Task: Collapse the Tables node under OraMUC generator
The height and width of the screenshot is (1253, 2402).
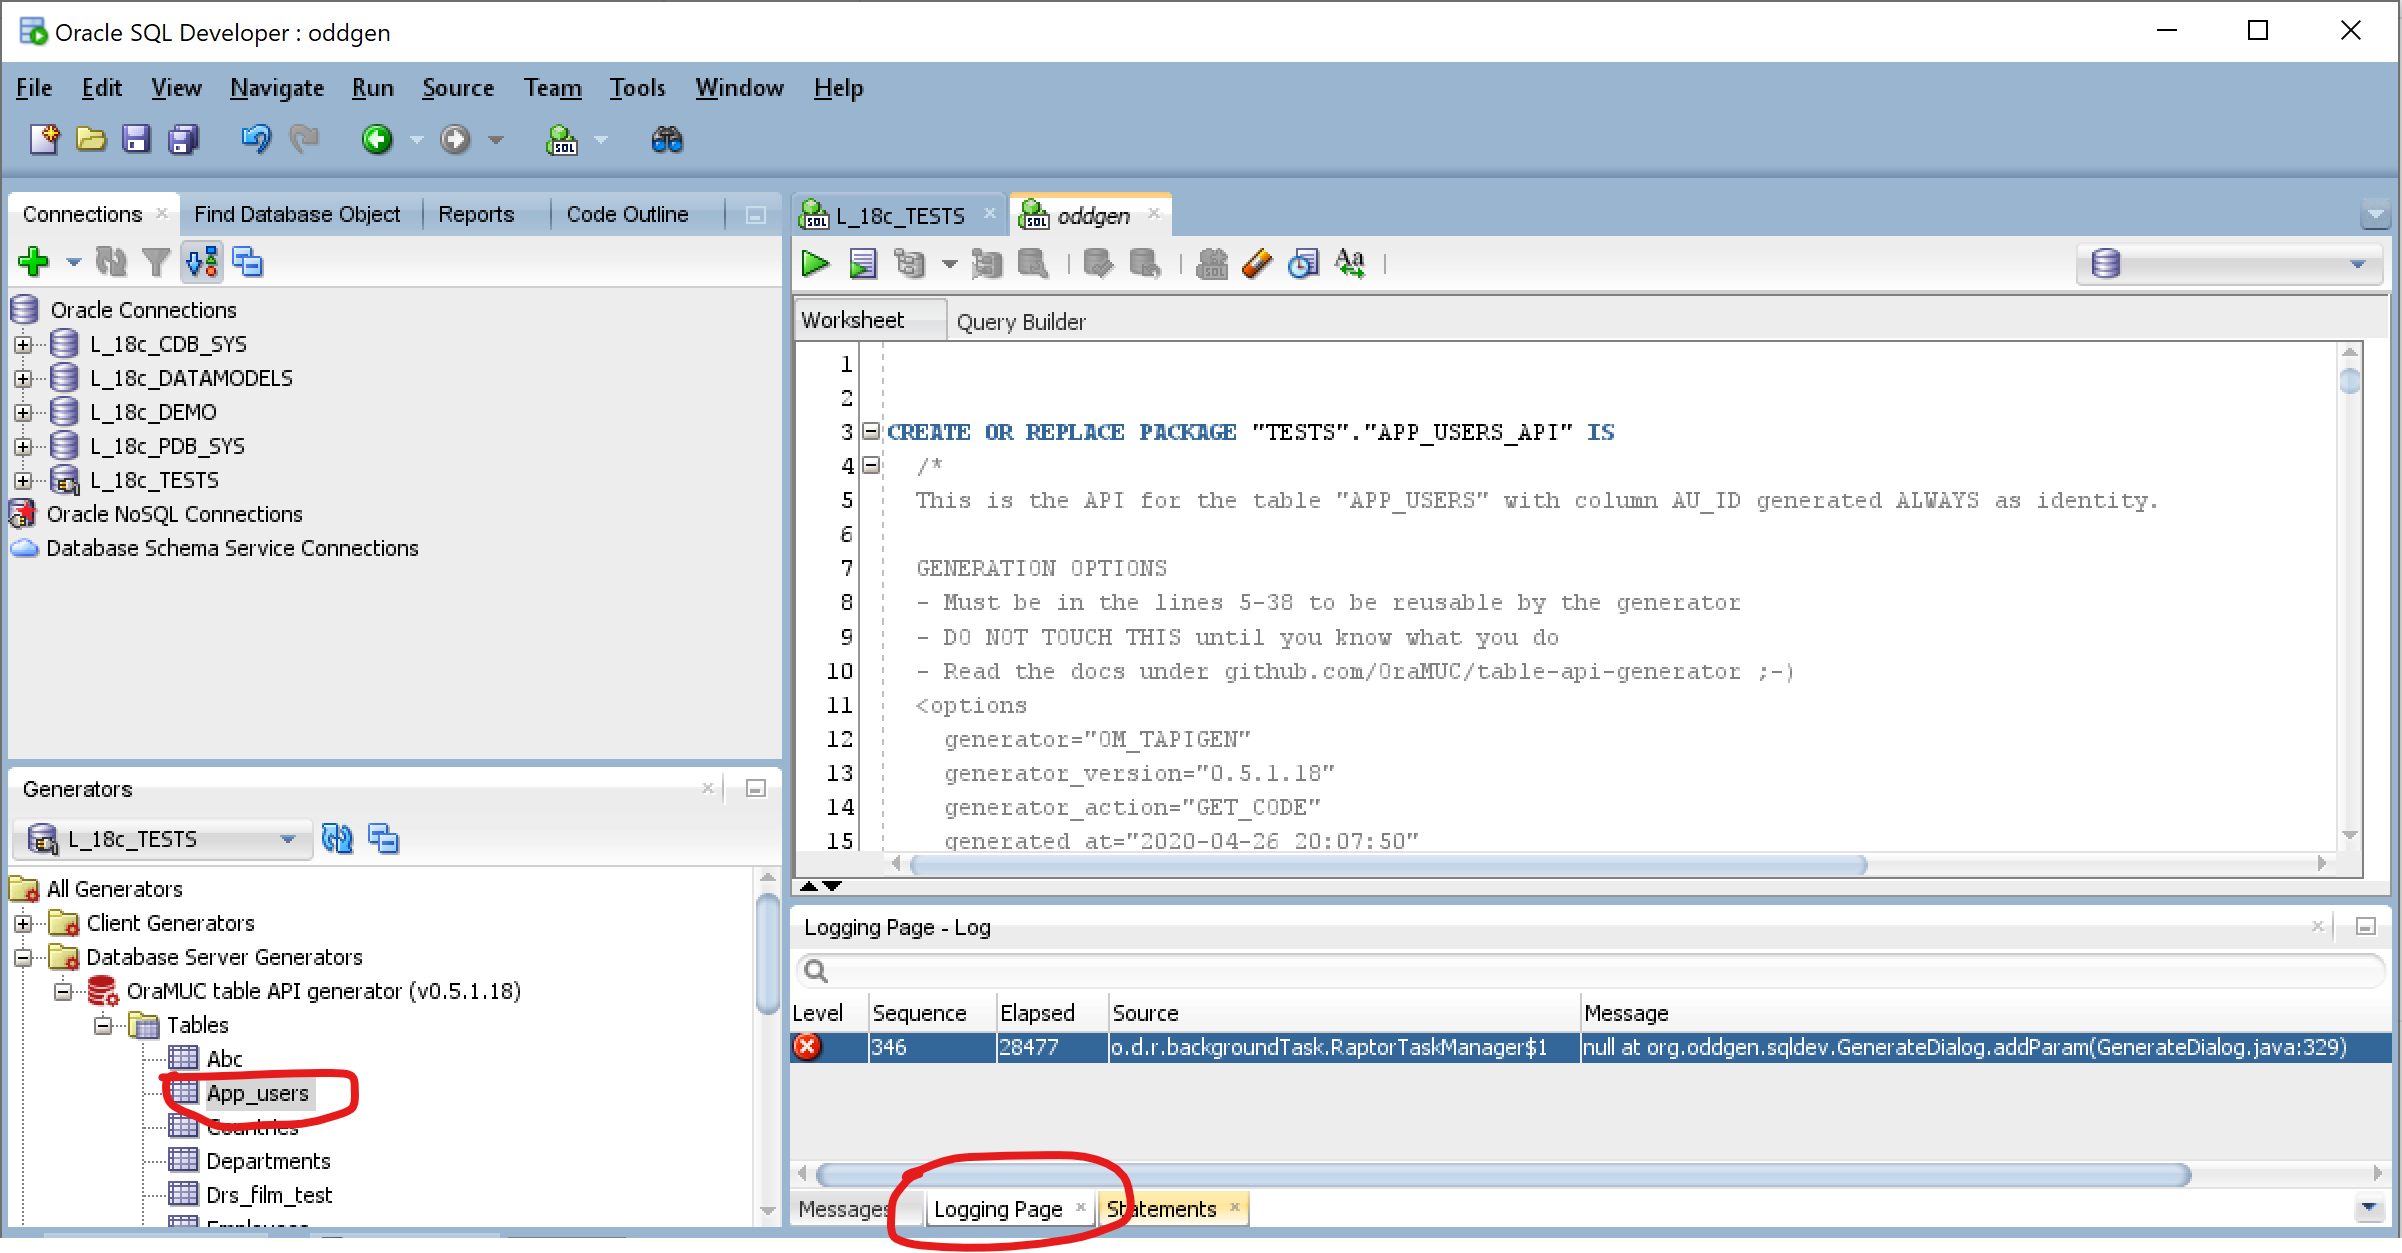Action: (103, 1025)
